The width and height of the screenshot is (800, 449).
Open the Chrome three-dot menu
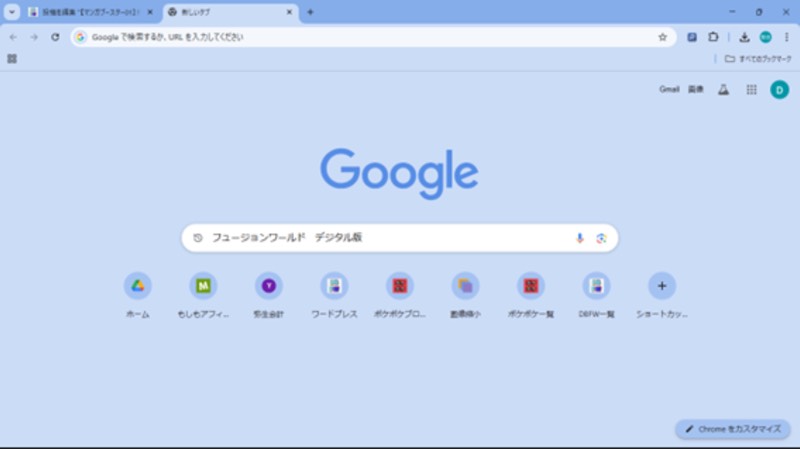[786, 37]
